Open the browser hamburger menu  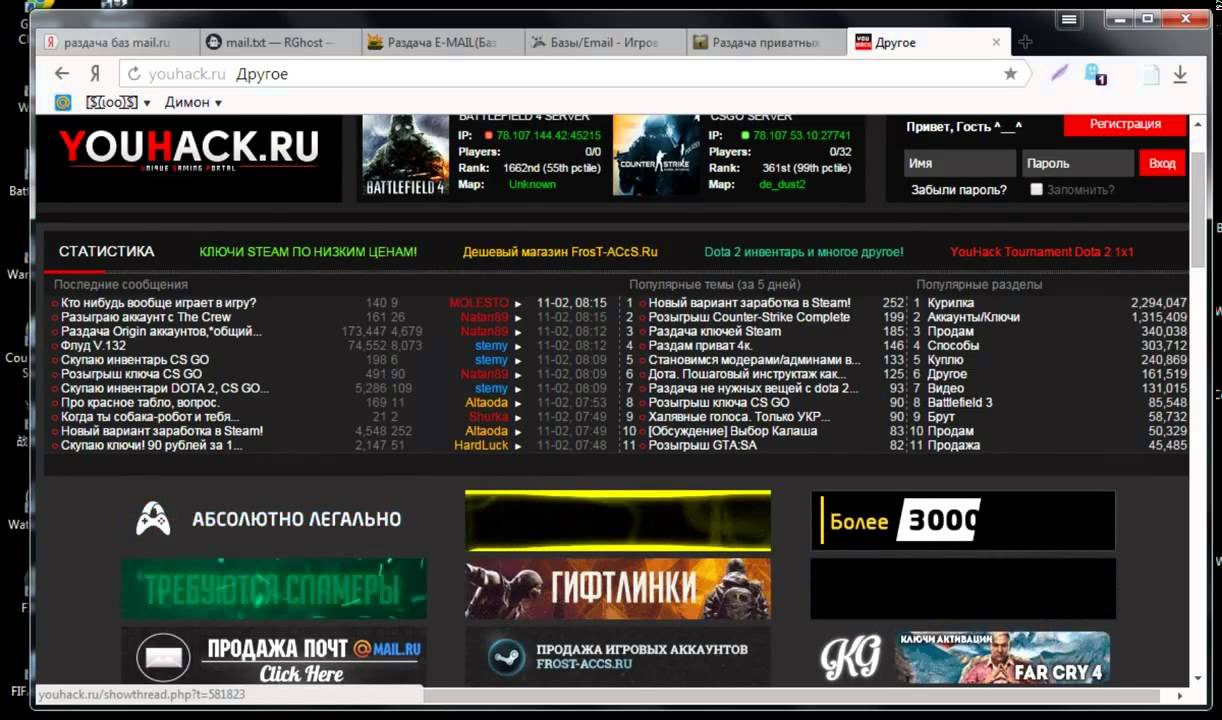point(1069,19)
